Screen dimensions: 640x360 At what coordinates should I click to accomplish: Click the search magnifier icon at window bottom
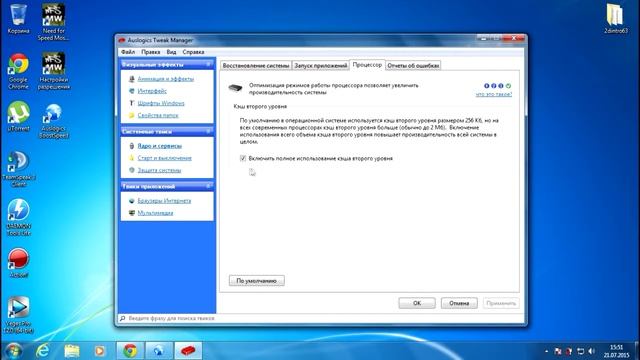pos(122,318)
